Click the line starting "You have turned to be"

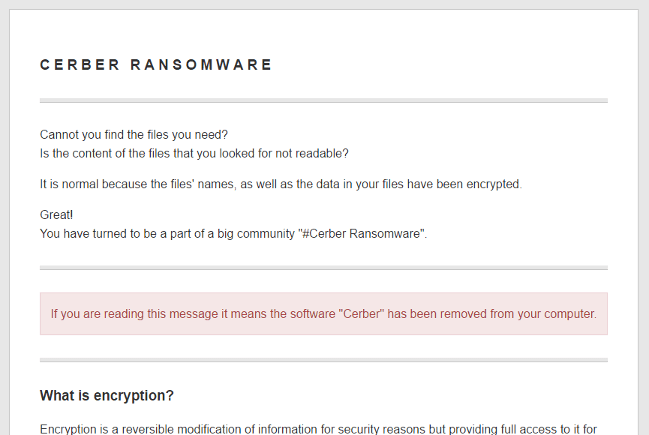[233, 233]
